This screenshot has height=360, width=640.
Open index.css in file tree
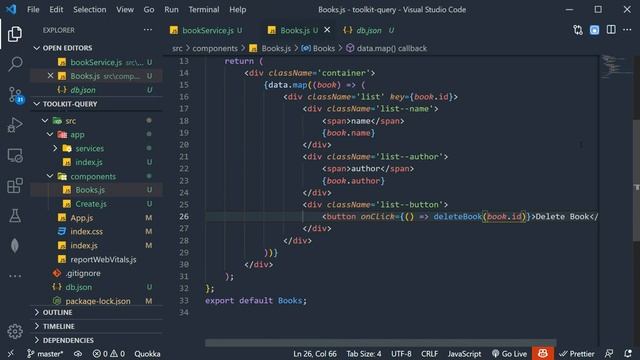coord(87,231)
